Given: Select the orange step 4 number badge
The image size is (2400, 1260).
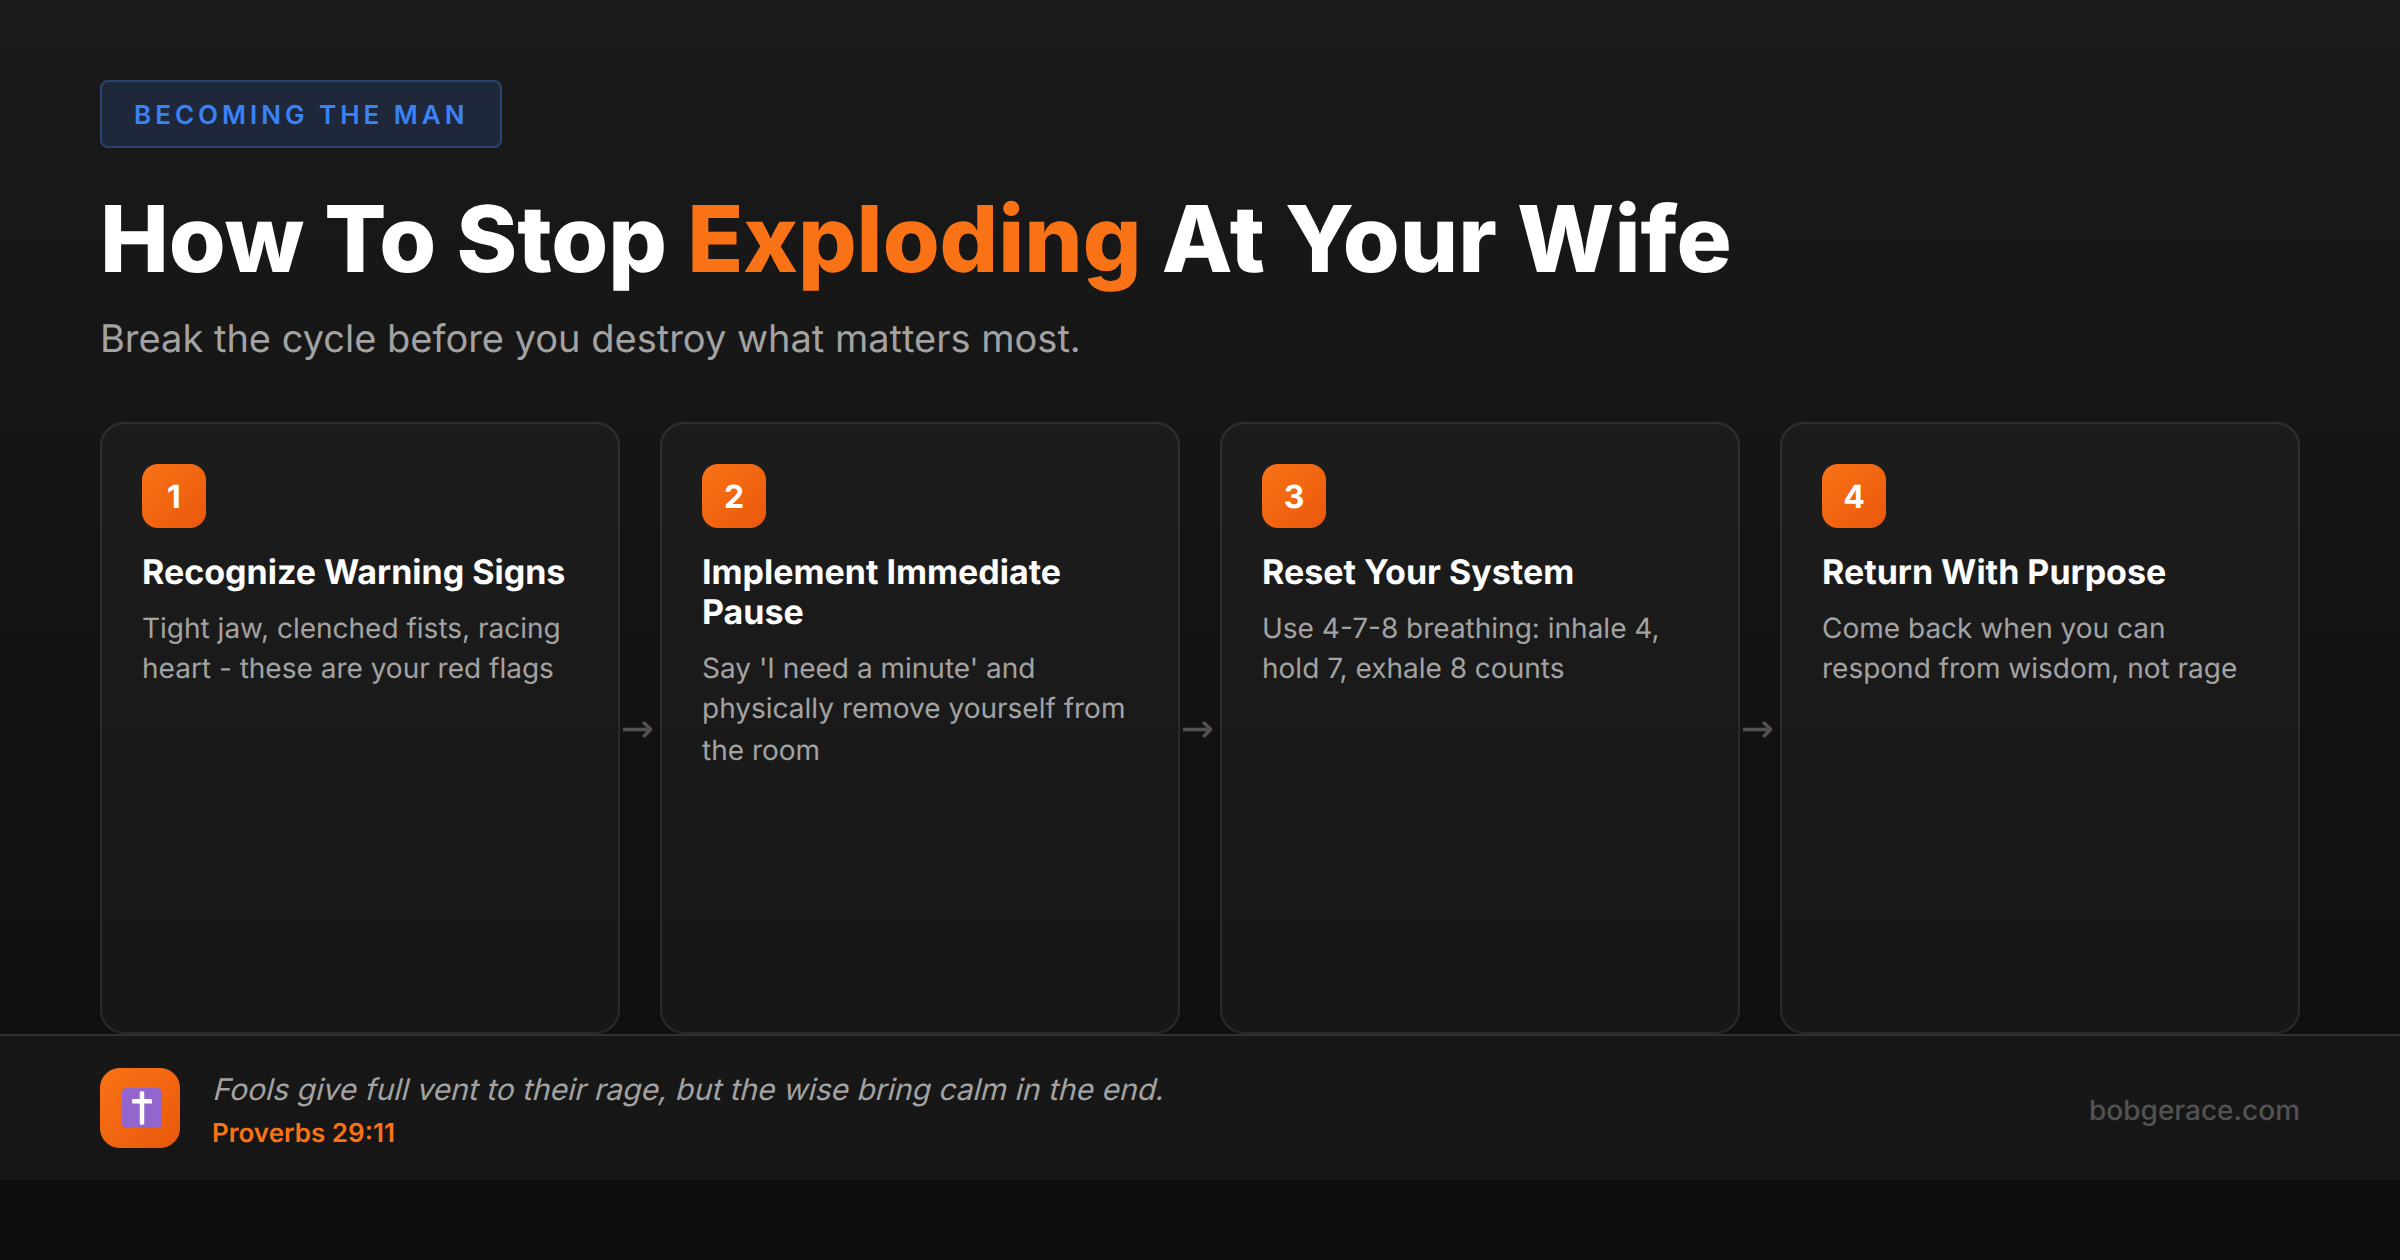Looking at the screenshot, I should 1854,495.
